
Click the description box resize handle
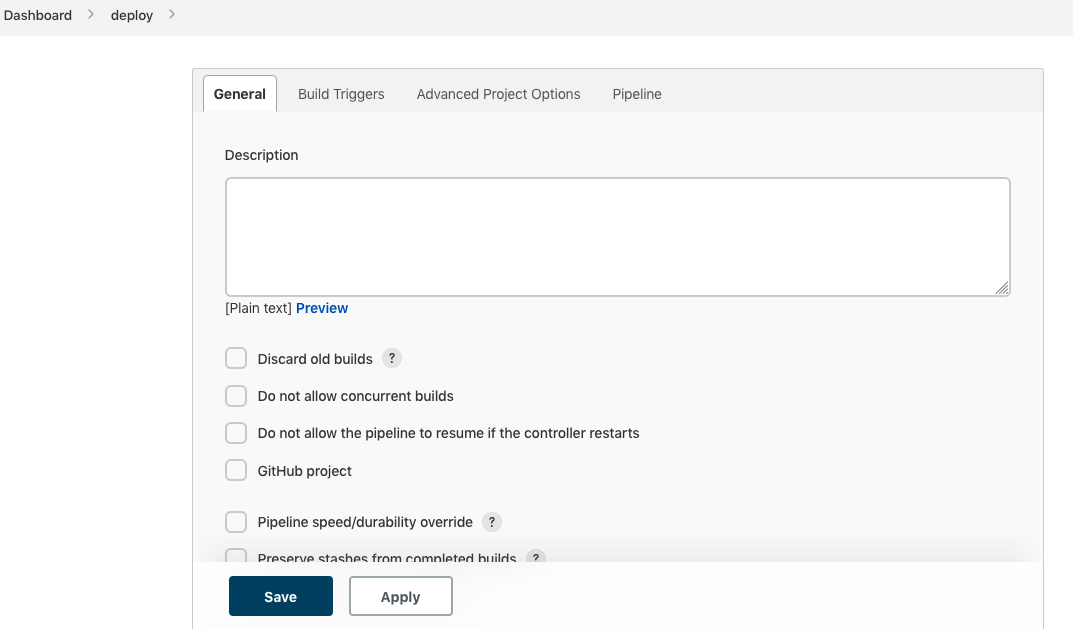(1002, 288)
